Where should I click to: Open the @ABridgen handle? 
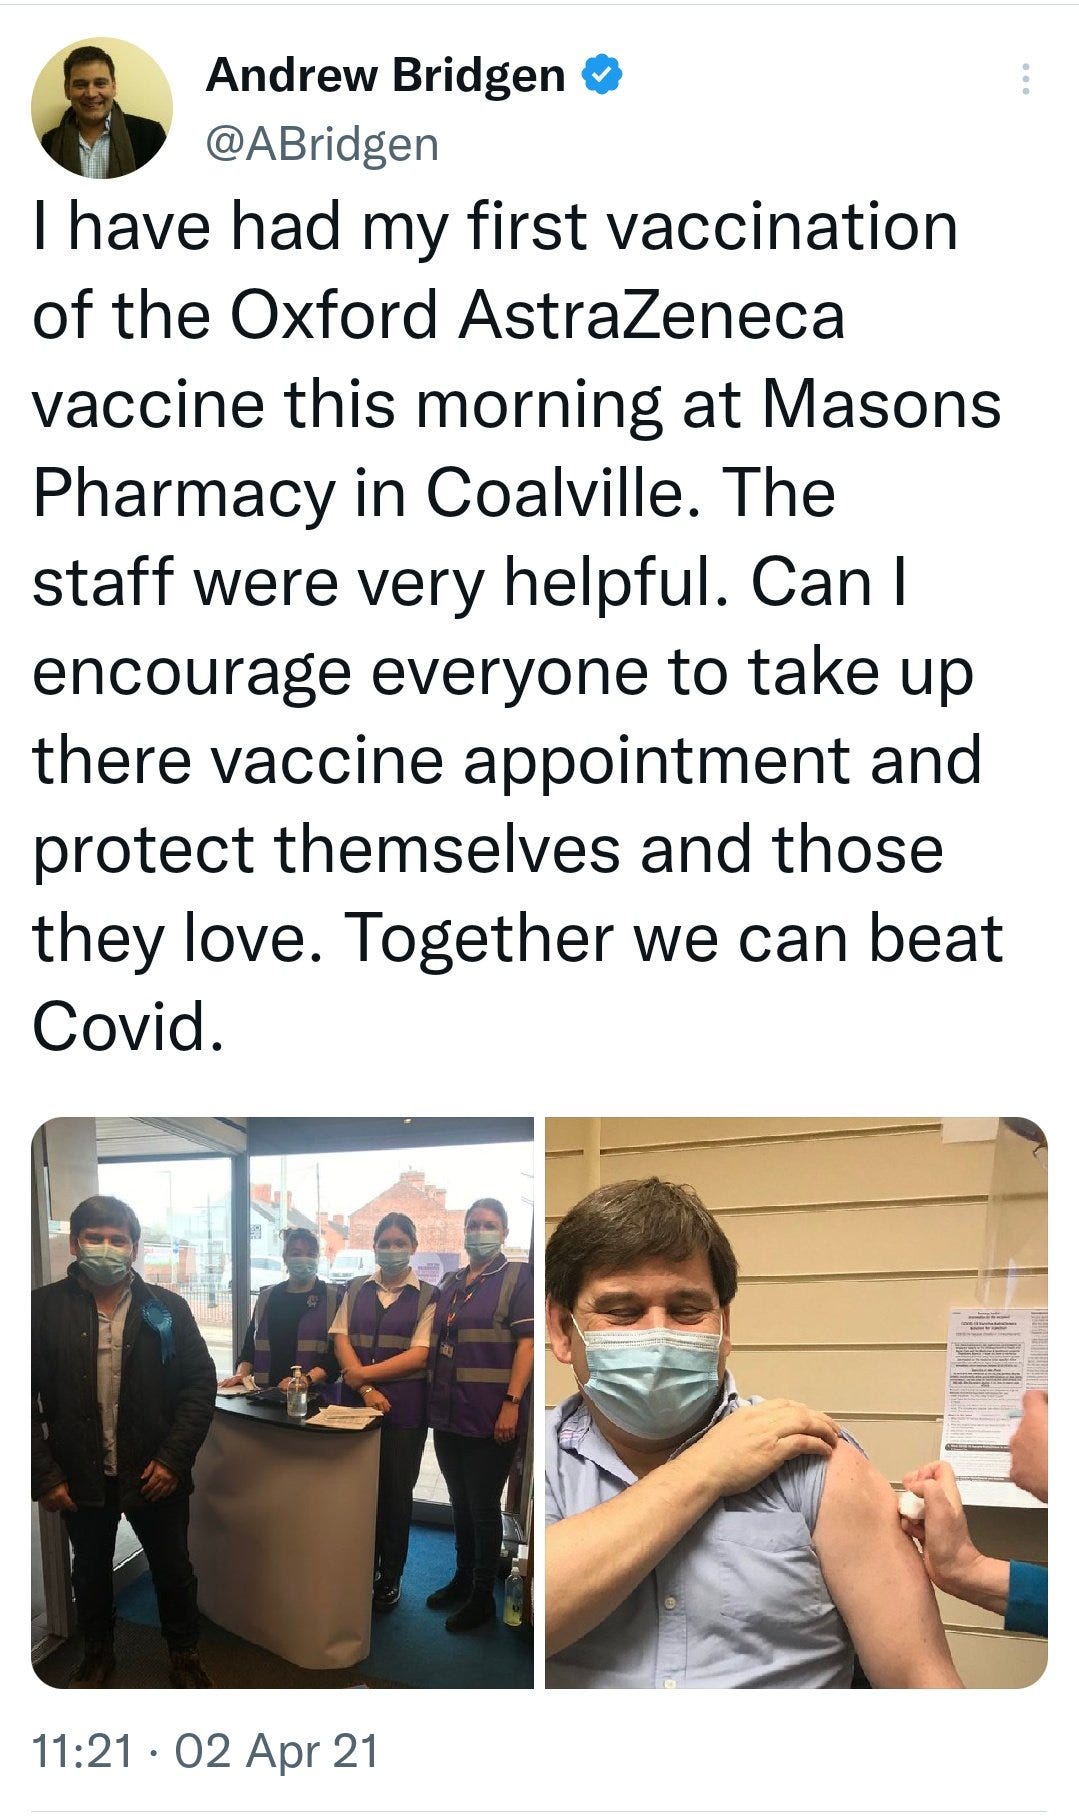click(322, 143)
